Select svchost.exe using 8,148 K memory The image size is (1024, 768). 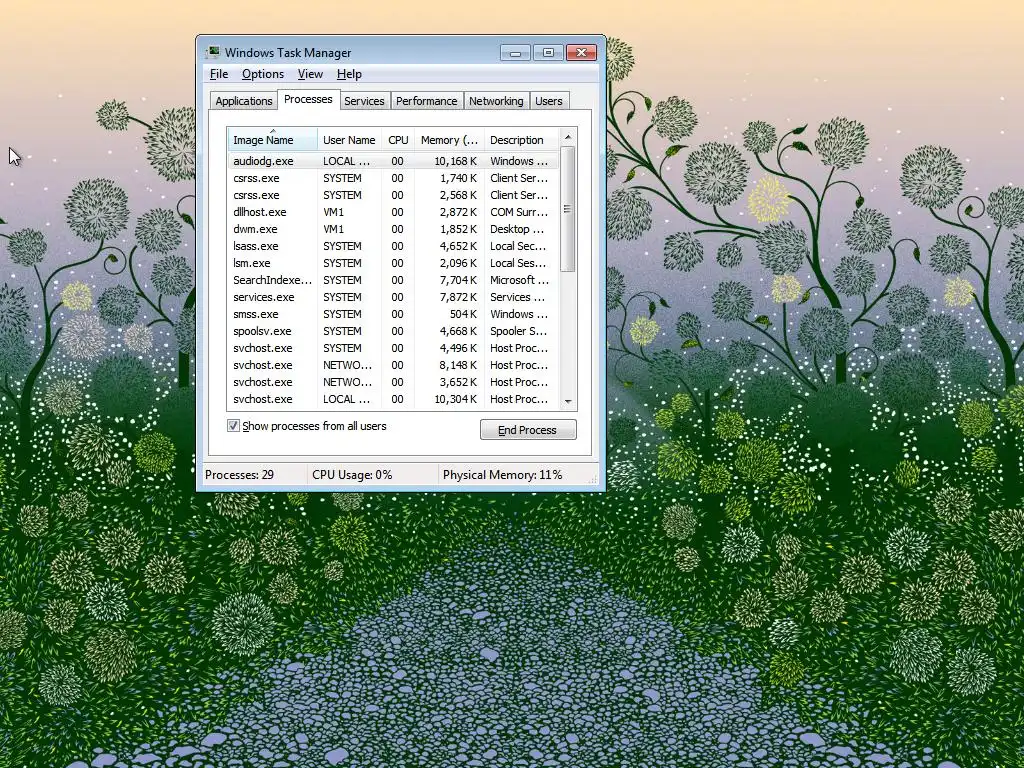point(393,364)
